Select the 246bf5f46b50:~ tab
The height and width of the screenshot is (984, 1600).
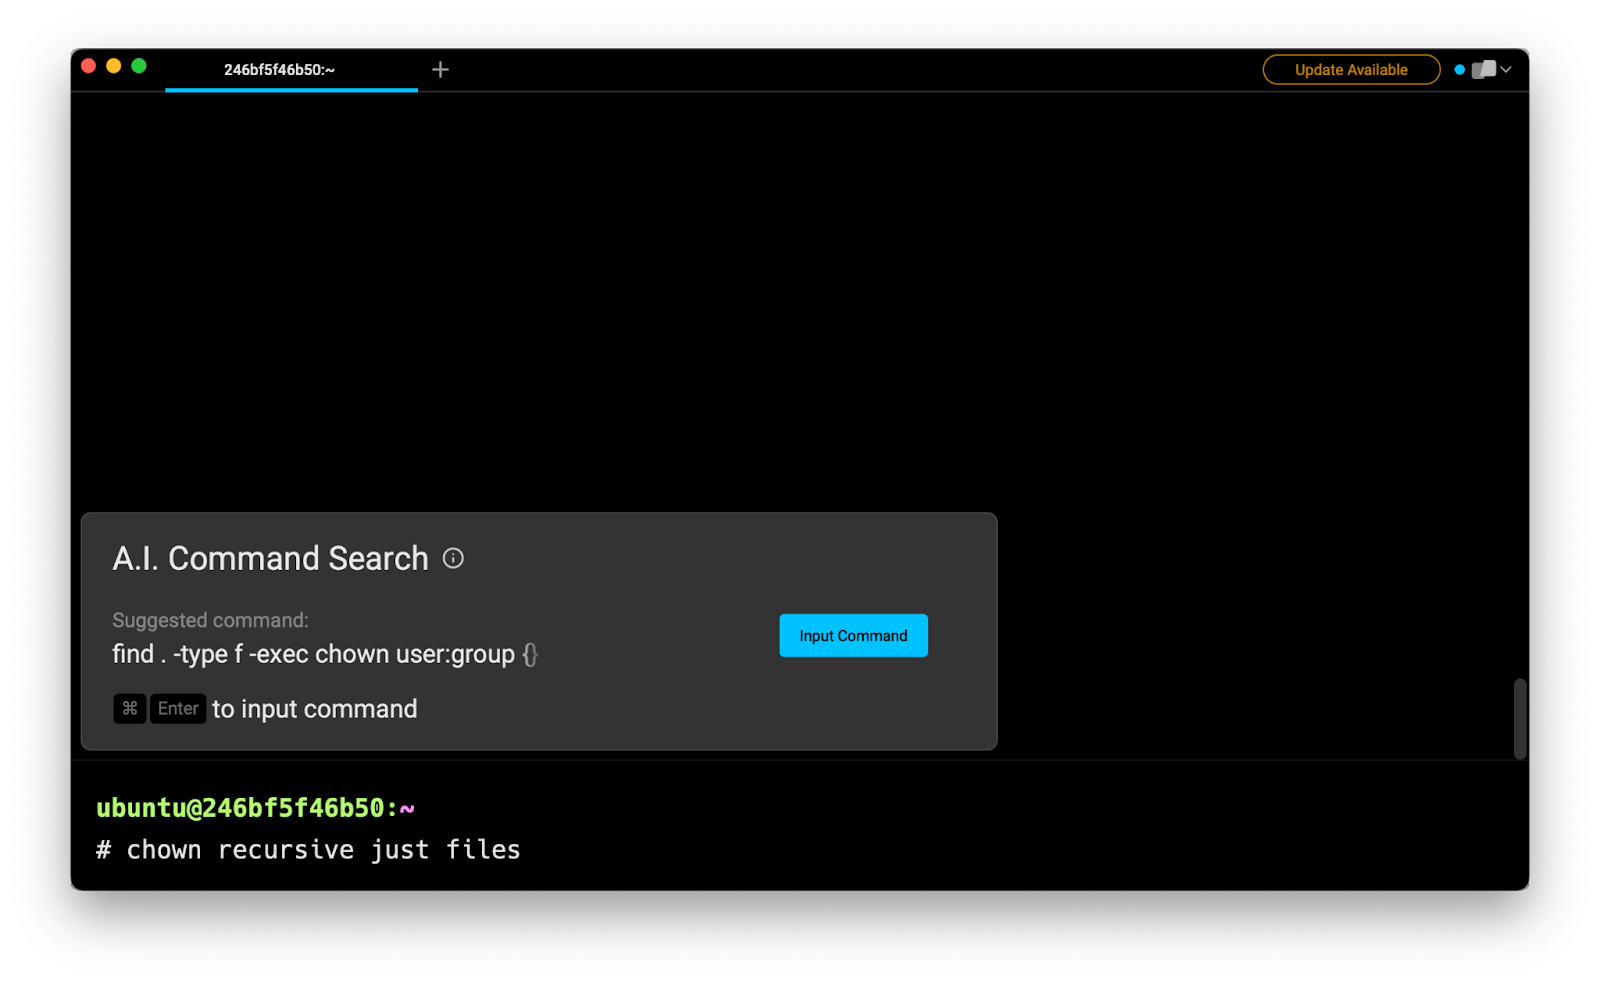coord(280,70)
